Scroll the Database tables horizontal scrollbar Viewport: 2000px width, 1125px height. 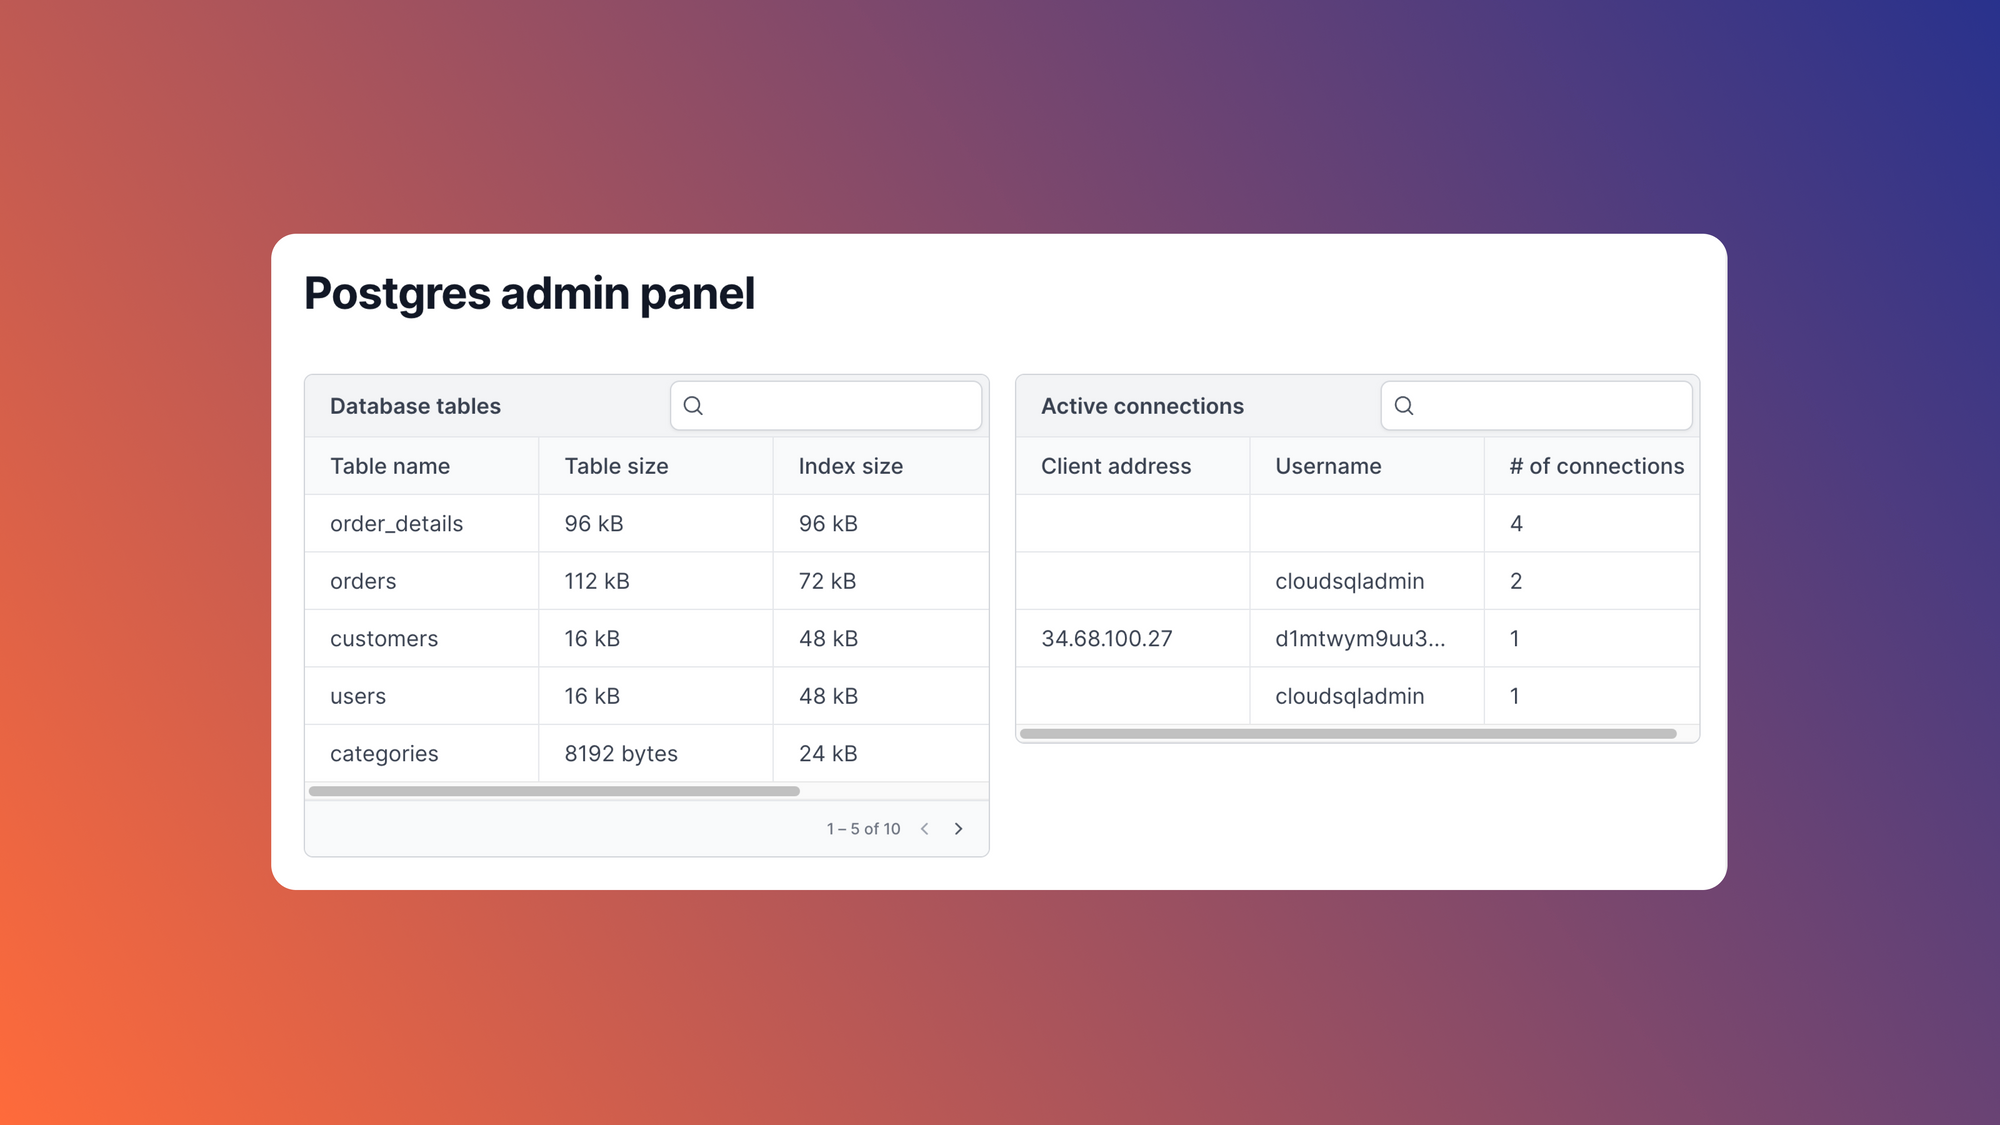(x=555, y=791)
